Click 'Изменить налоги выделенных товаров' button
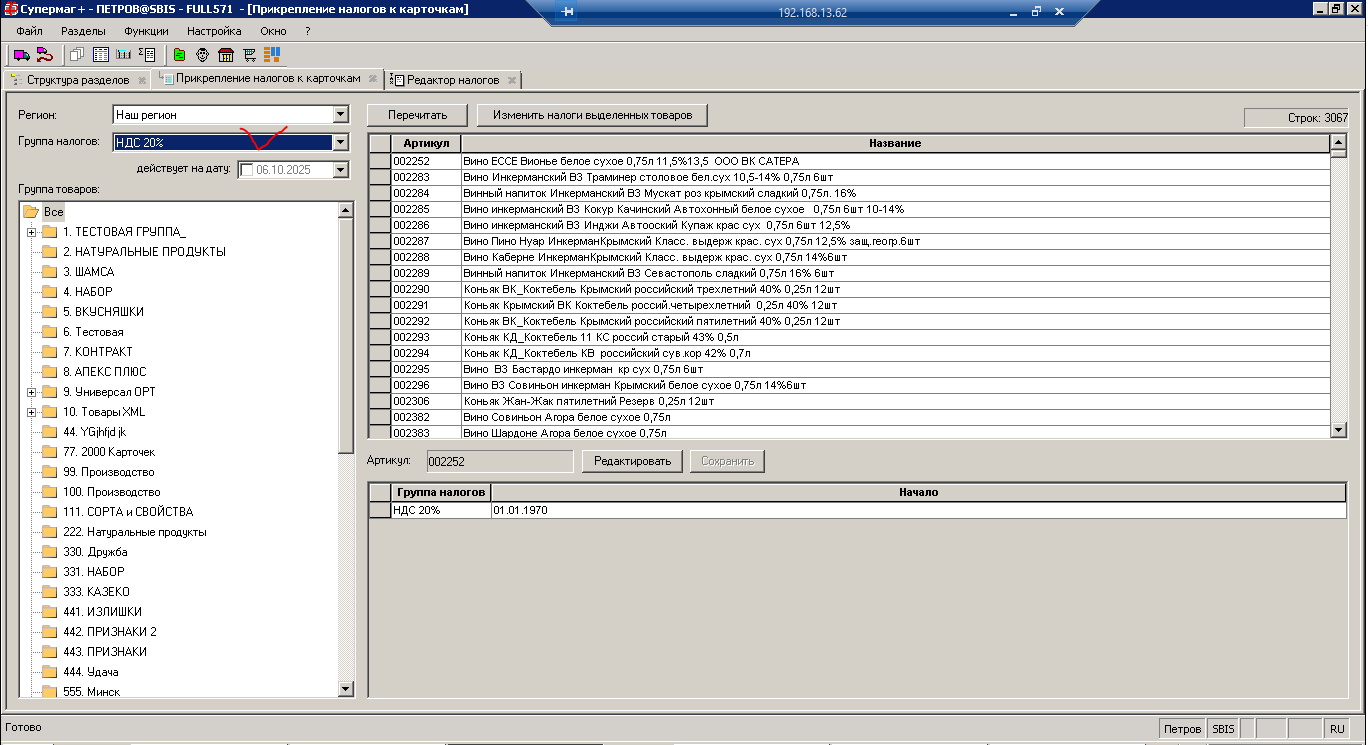 (592, 115)
